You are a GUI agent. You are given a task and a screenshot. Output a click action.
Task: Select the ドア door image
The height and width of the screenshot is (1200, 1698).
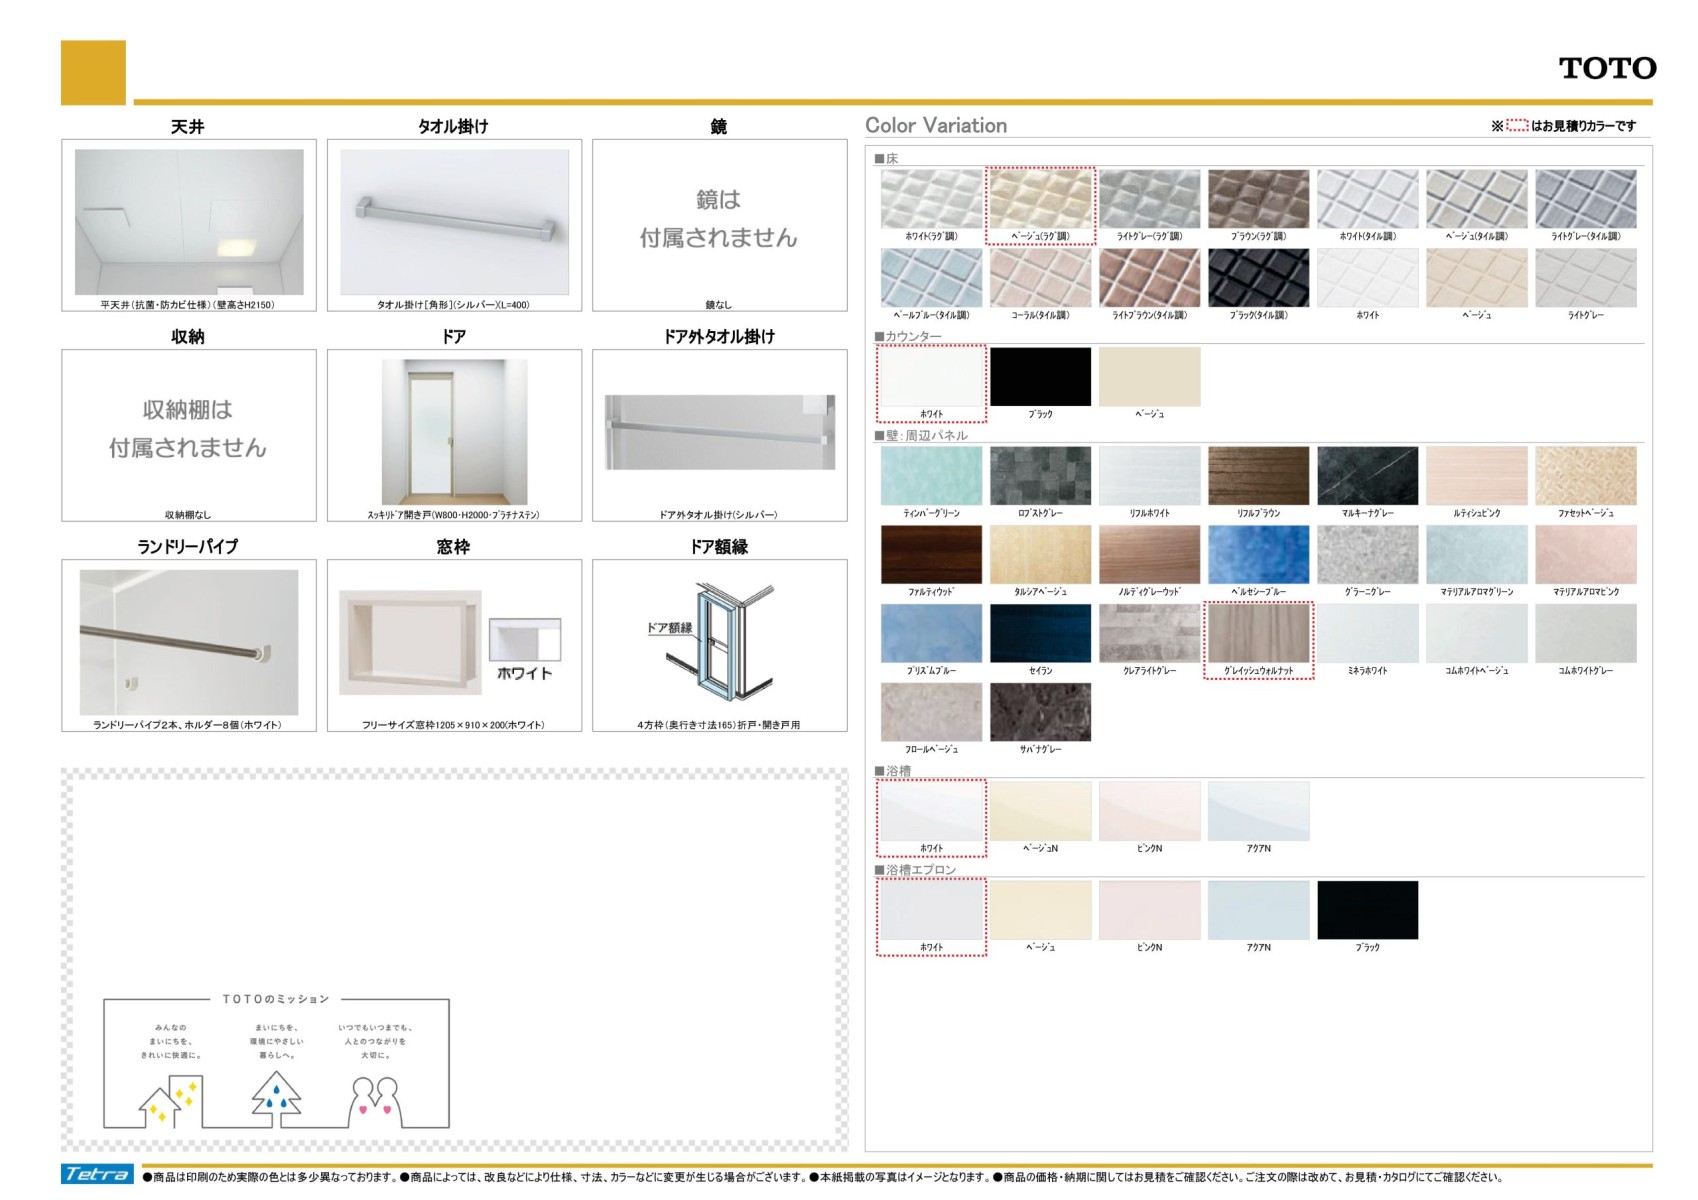point(454,432)
